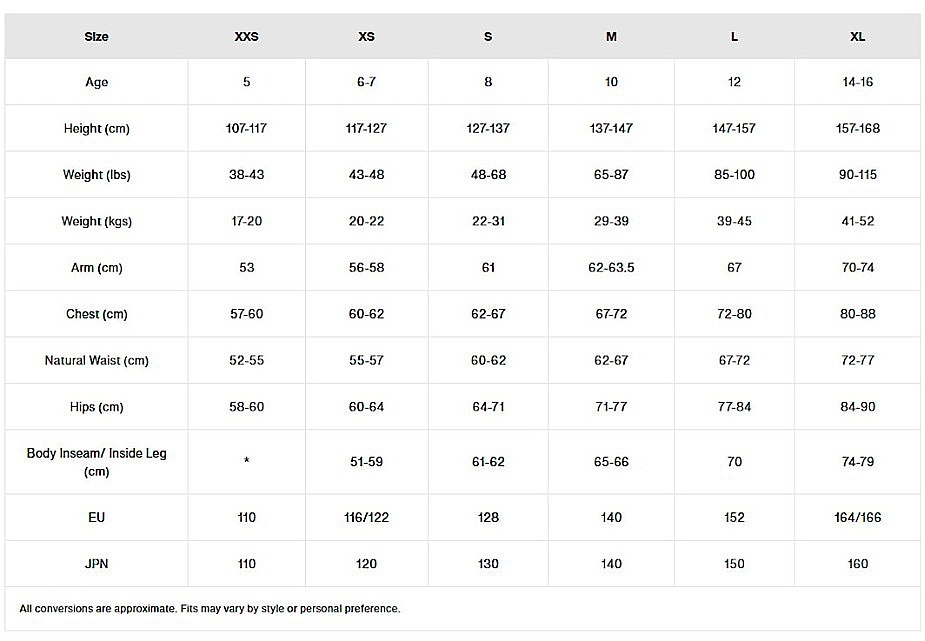This screenshot has width=925, height=641.
Task: Click the EU row label
Action: pyautogui.click(x=96, y=517)
